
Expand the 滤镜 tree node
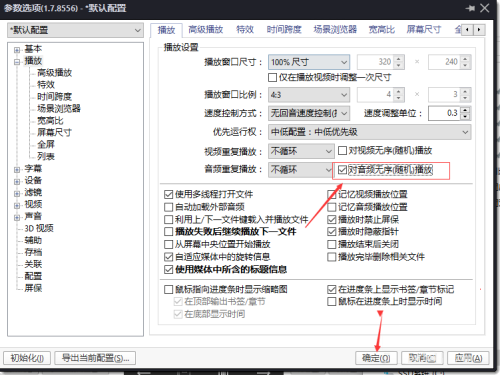(x=17, y=194)
